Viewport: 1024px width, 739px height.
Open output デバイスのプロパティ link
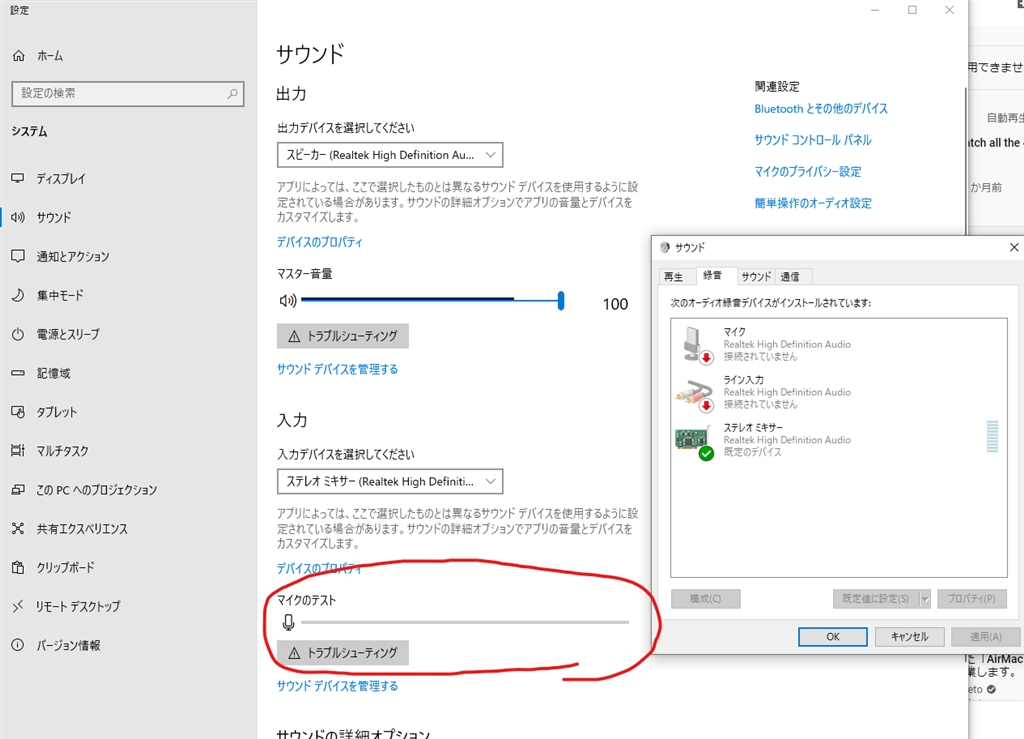coord(319,242)
